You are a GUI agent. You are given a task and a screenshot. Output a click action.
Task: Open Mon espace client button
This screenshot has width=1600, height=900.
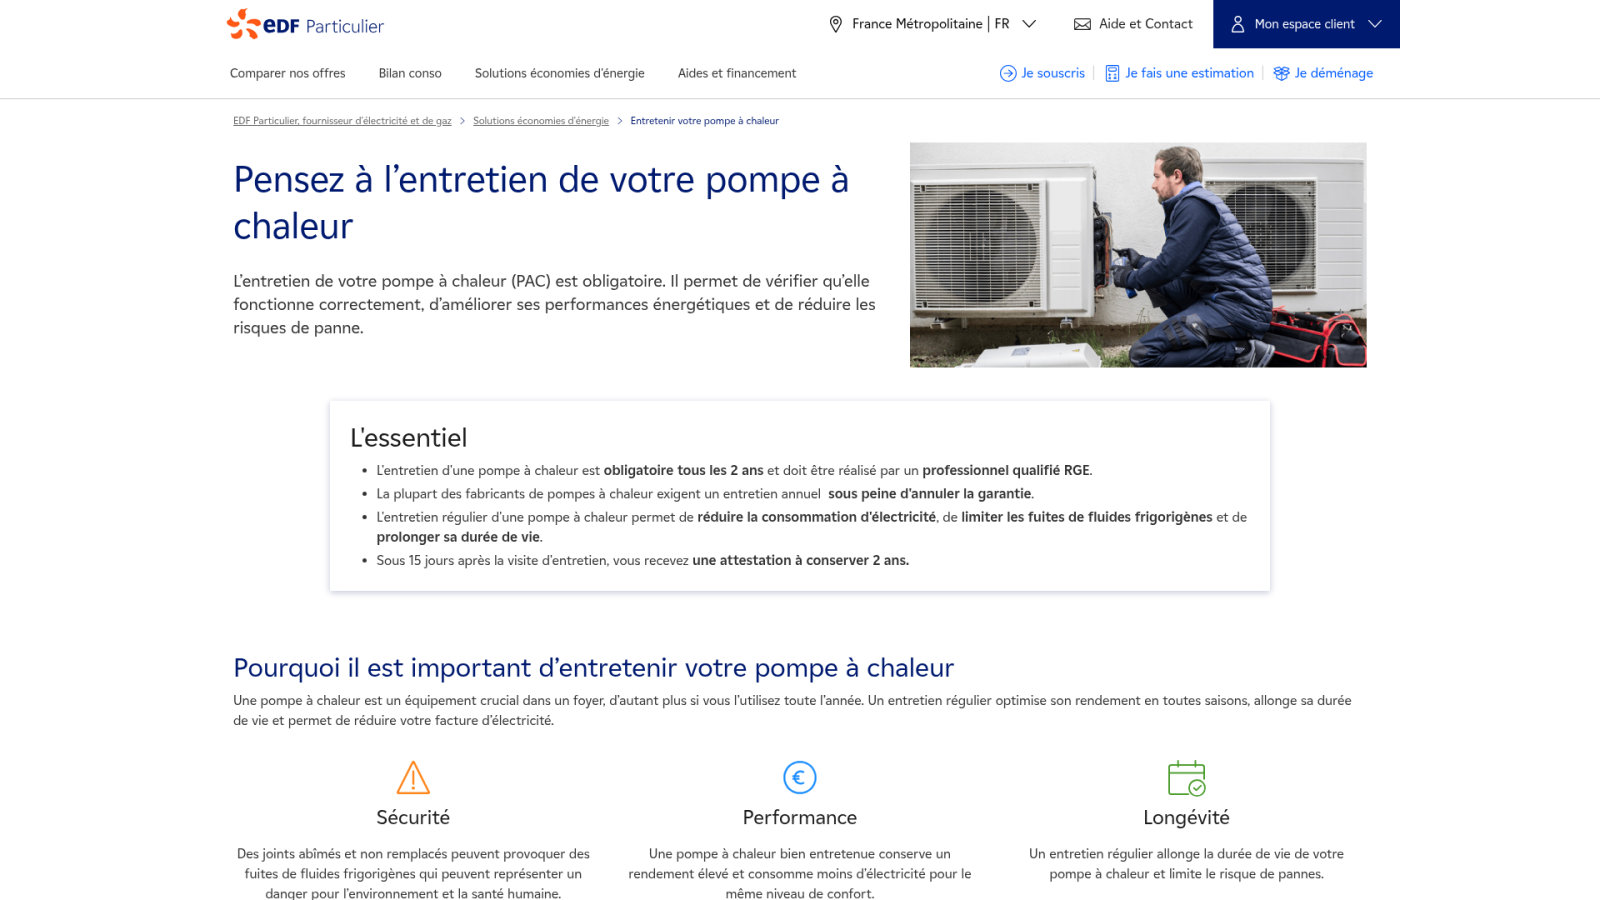click(1306, 24)
